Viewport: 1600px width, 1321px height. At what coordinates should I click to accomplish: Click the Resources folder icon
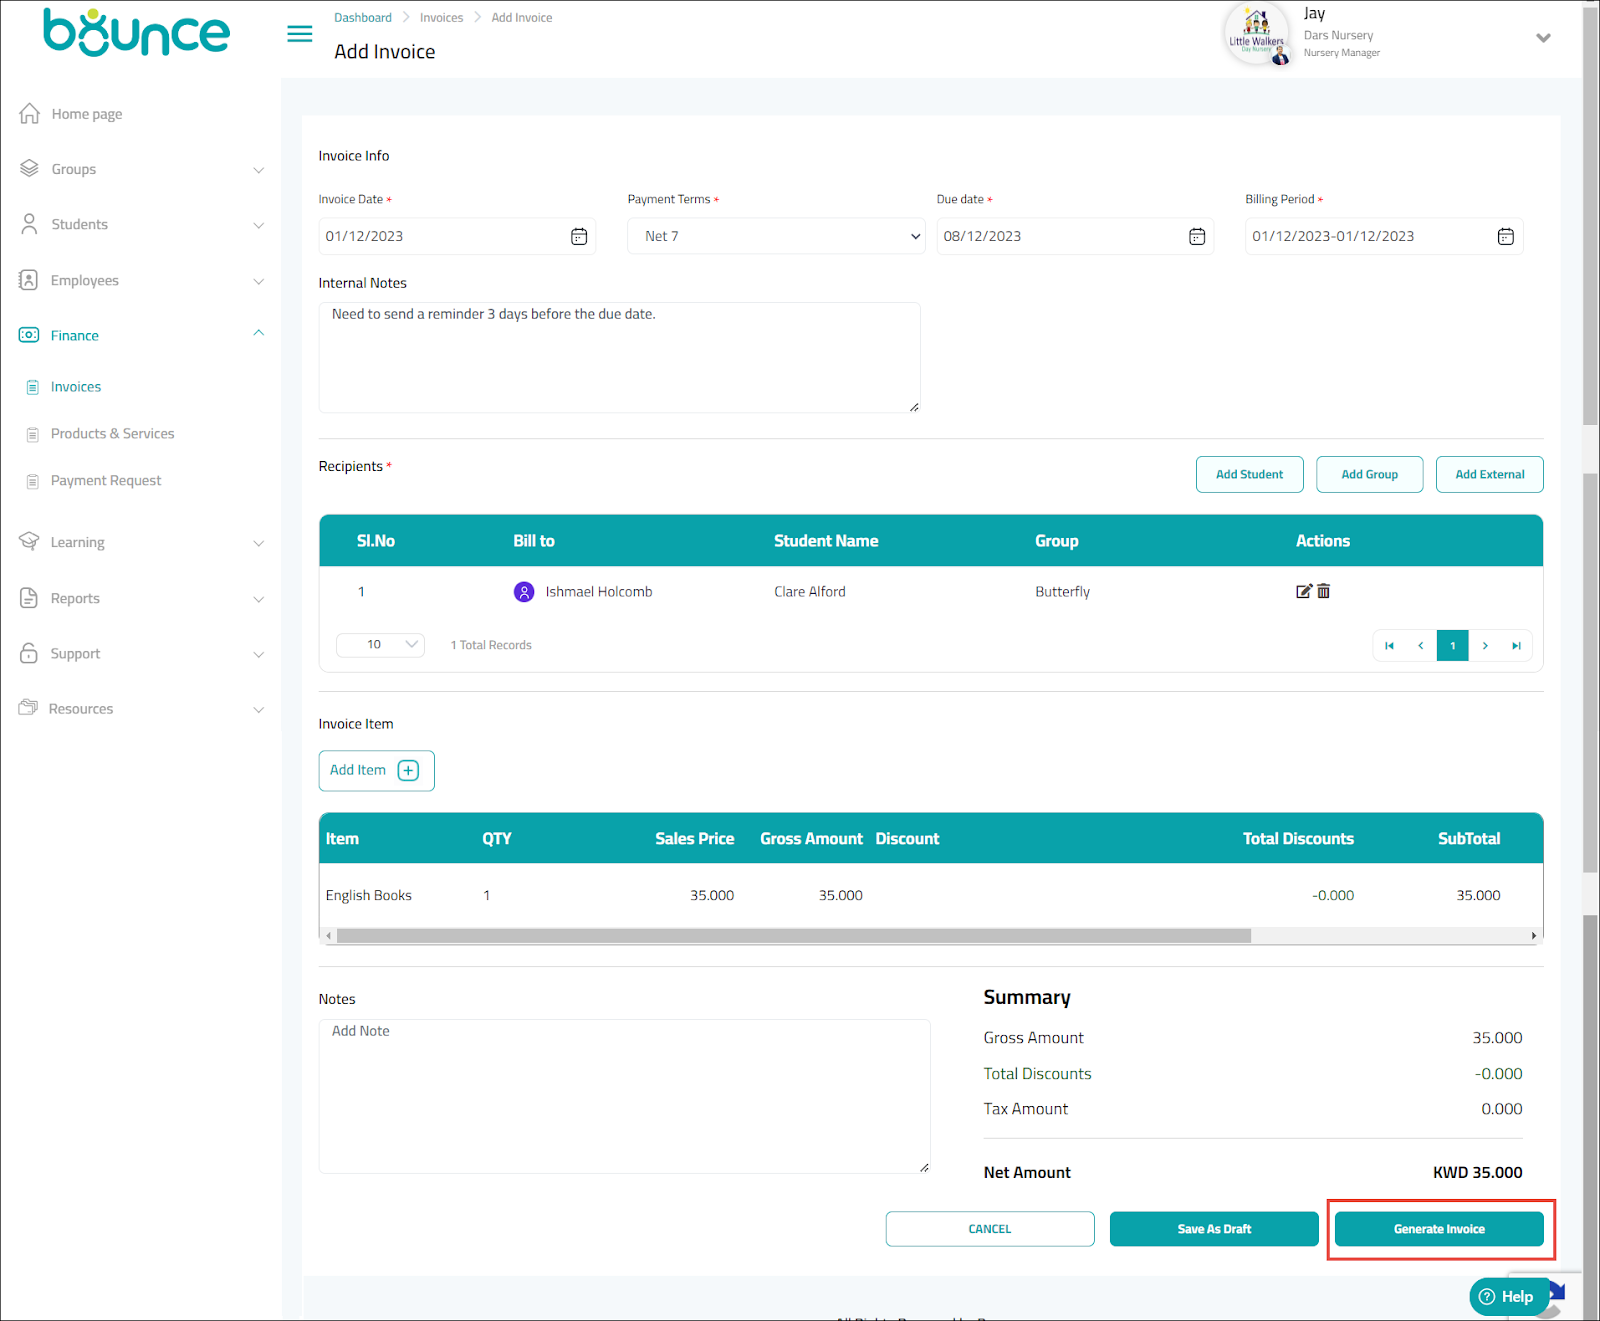point(28,708)
